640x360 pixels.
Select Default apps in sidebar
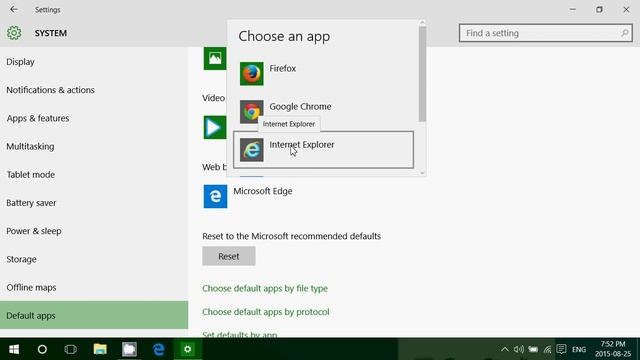click(x=94, y=315)
